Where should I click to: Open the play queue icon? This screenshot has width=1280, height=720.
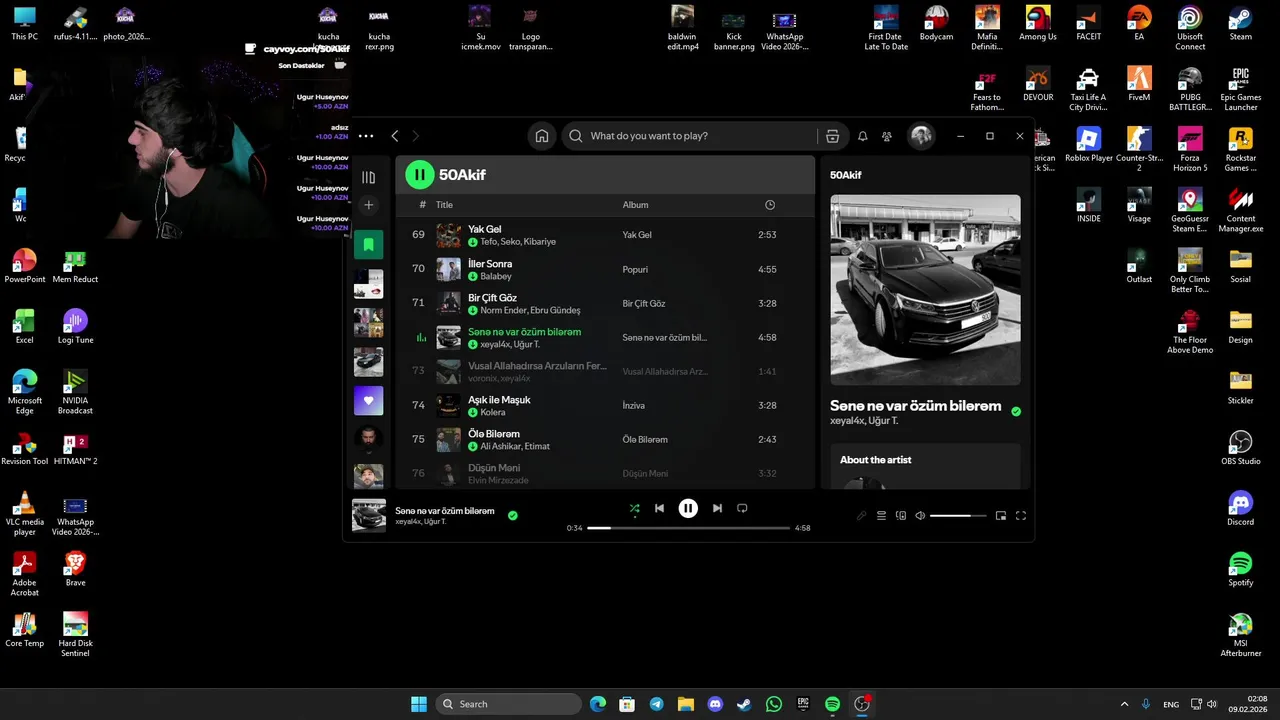[881, 516]
